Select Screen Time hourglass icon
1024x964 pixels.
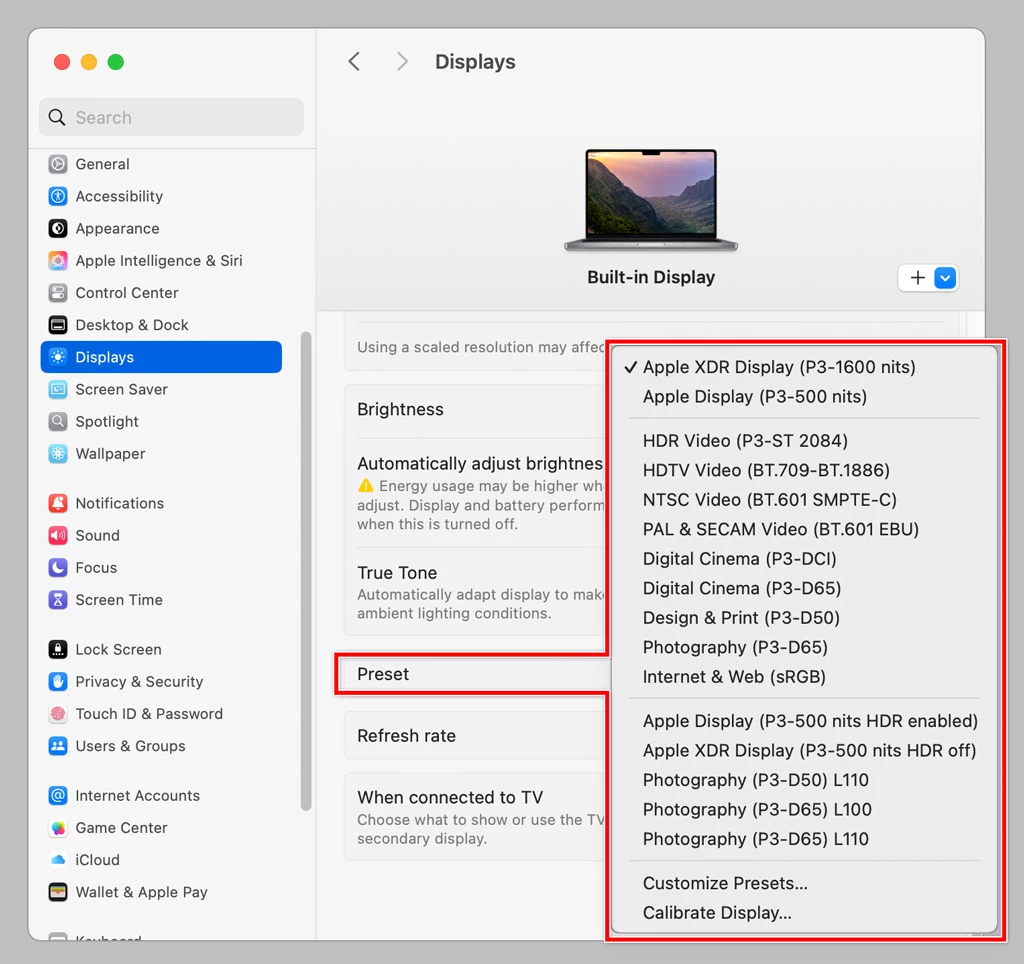(58, 600)
